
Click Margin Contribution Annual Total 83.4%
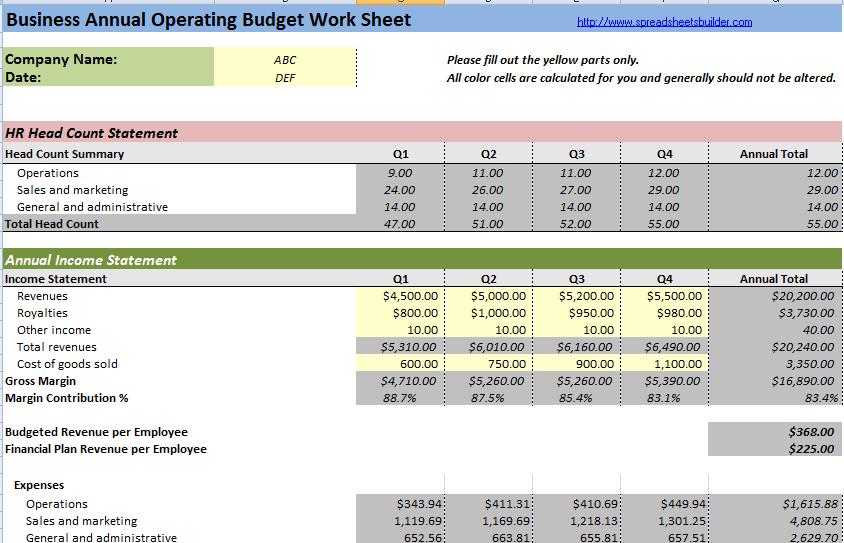775,398
